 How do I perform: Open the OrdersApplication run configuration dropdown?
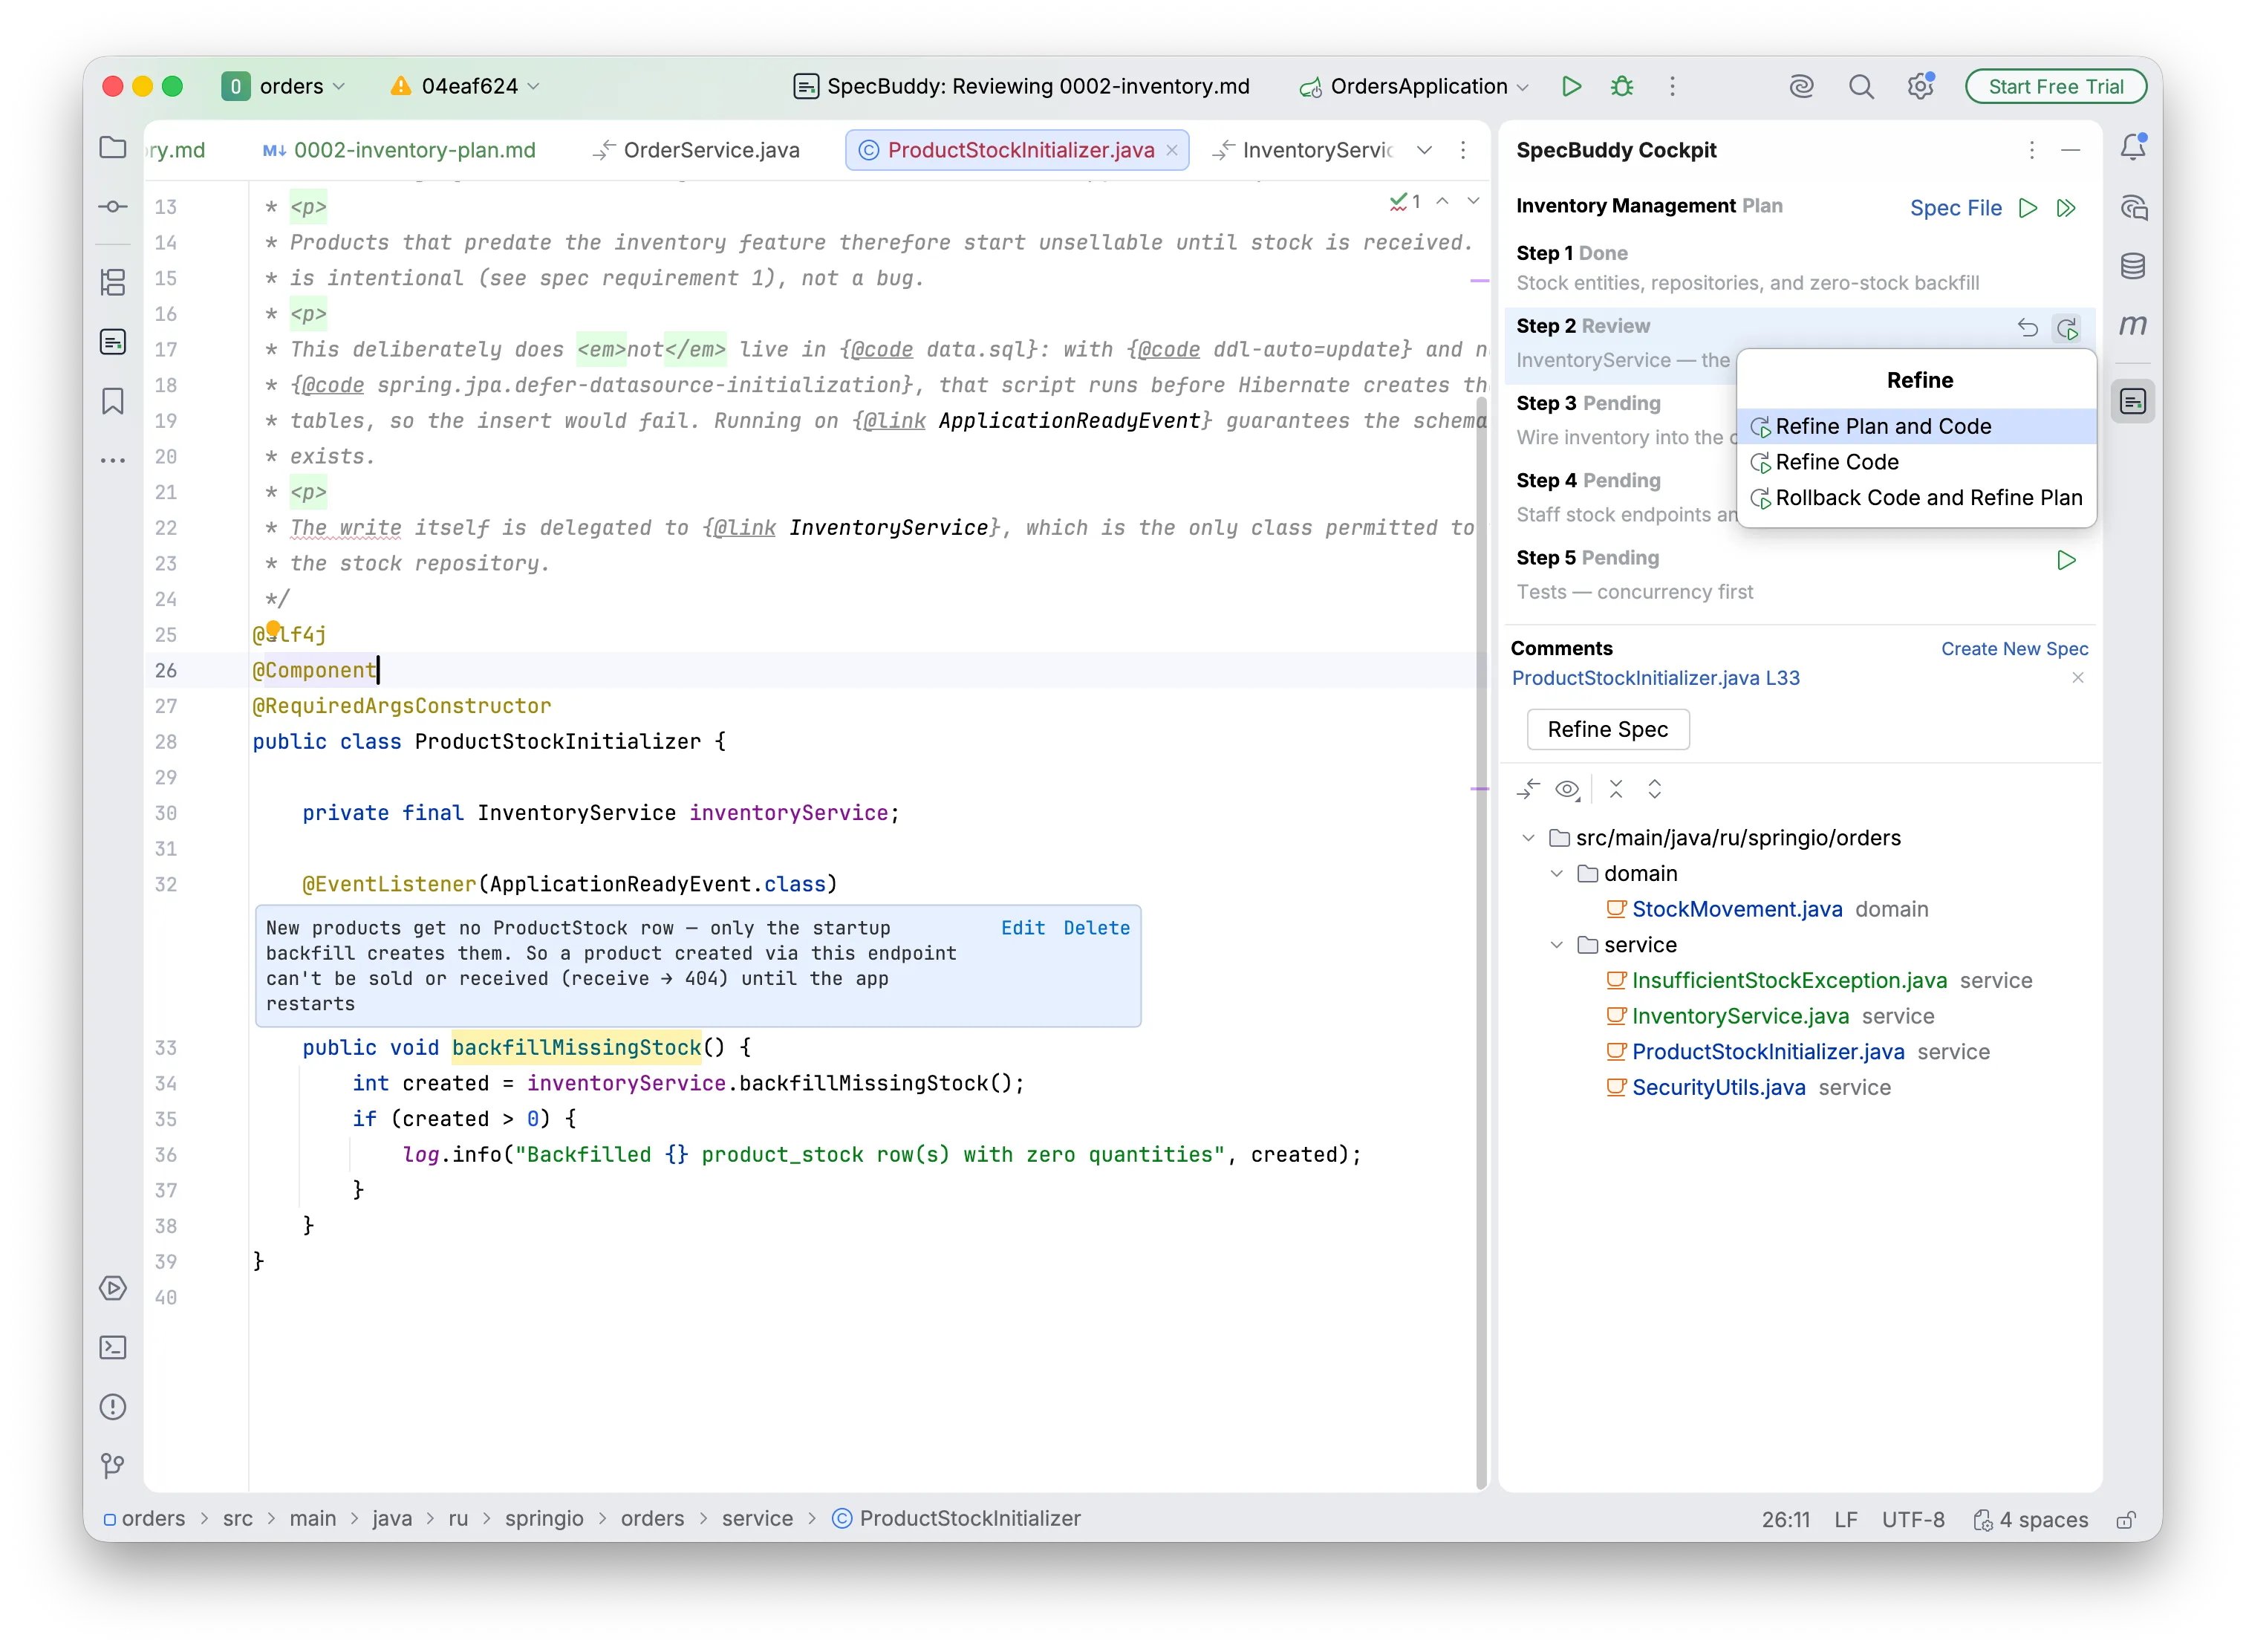coord(1414,86)
